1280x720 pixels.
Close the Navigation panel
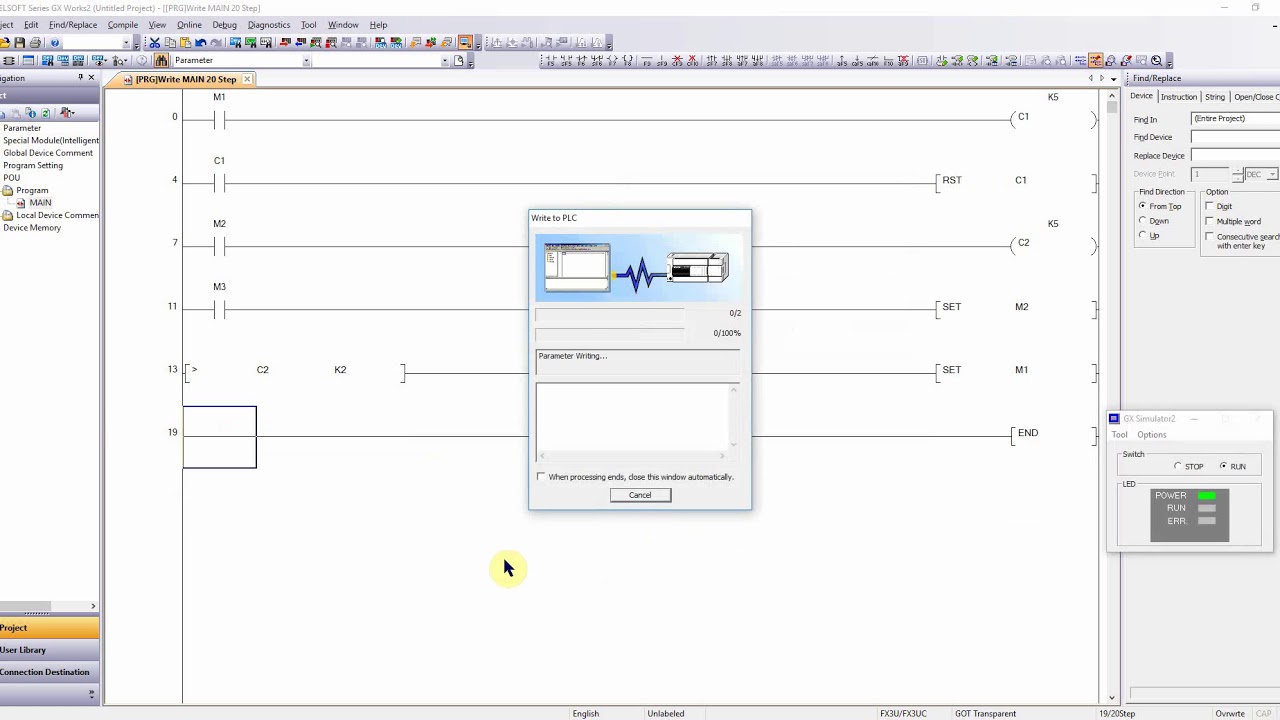(91, 78)
